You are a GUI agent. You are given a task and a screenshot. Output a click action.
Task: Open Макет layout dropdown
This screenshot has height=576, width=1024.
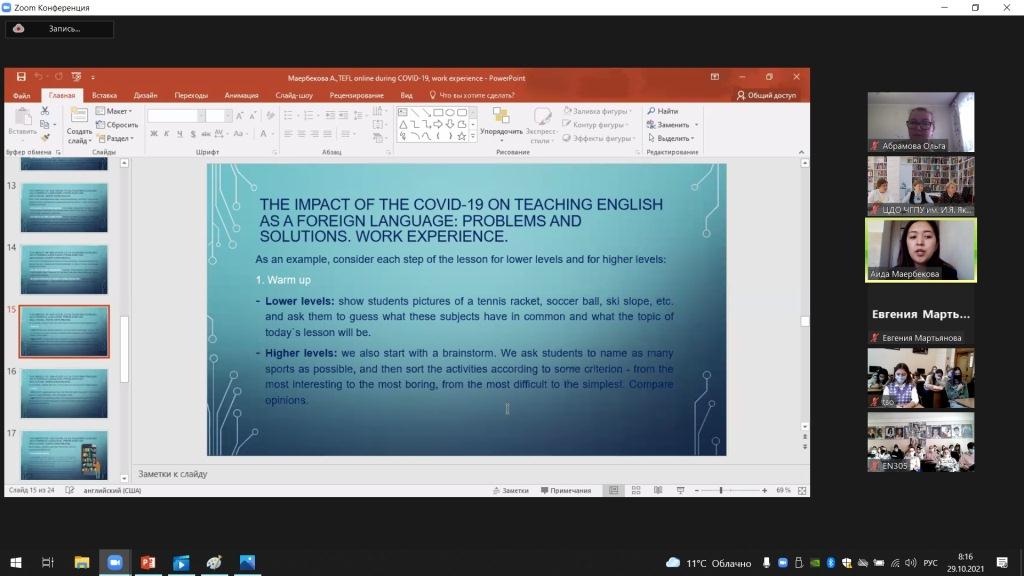114,111
